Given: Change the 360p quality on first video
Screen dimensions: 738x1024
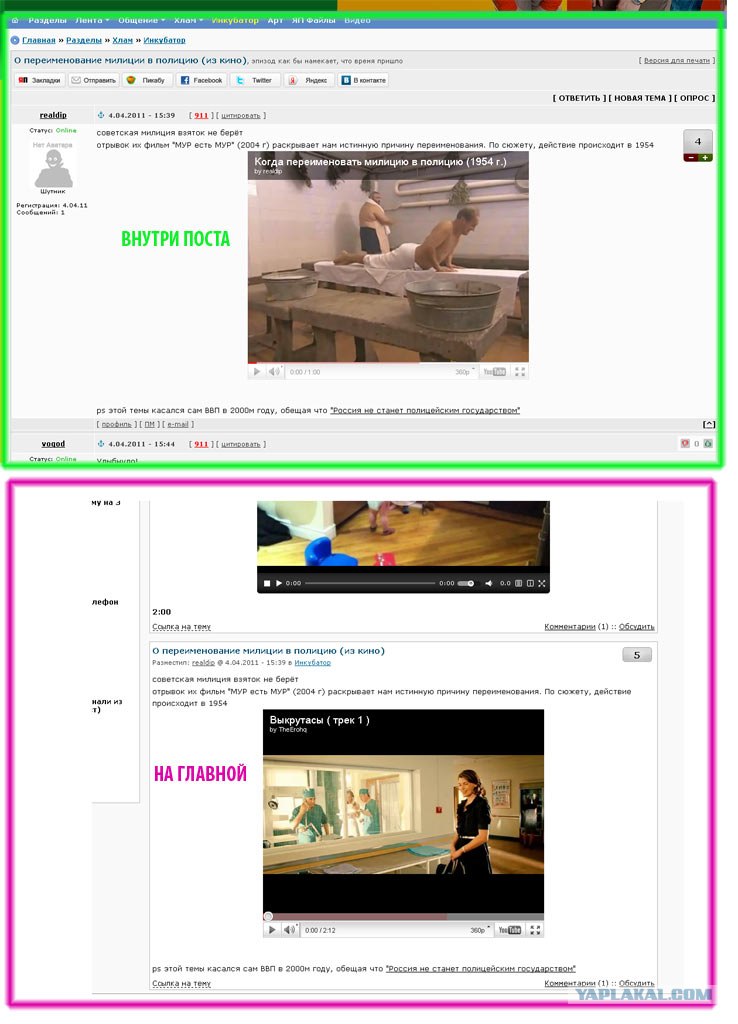Looking at the screenshot, I should tap(465, 372).
